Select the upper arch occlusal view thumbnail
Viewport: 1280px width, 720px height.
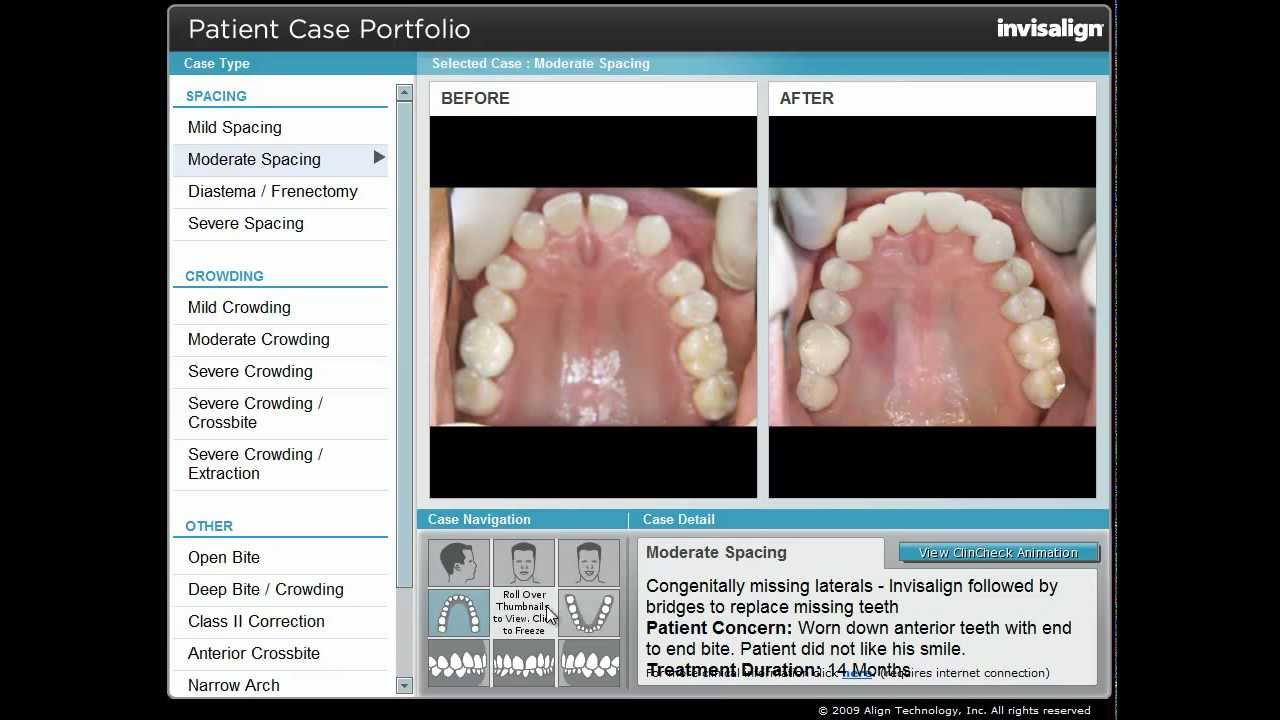pyautogui.click(x=459, y=612)
